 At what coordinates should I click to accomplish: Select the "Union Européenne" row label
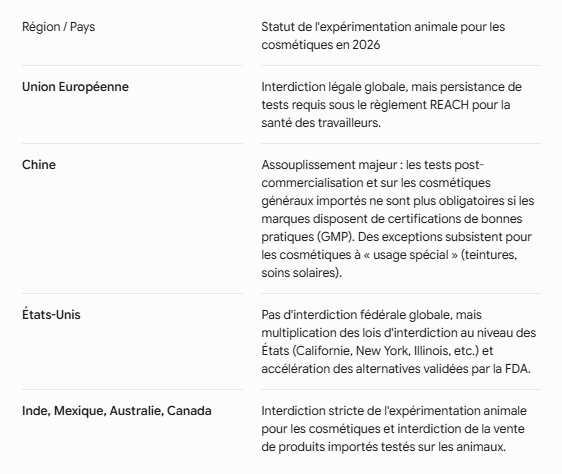click(75, 87)
